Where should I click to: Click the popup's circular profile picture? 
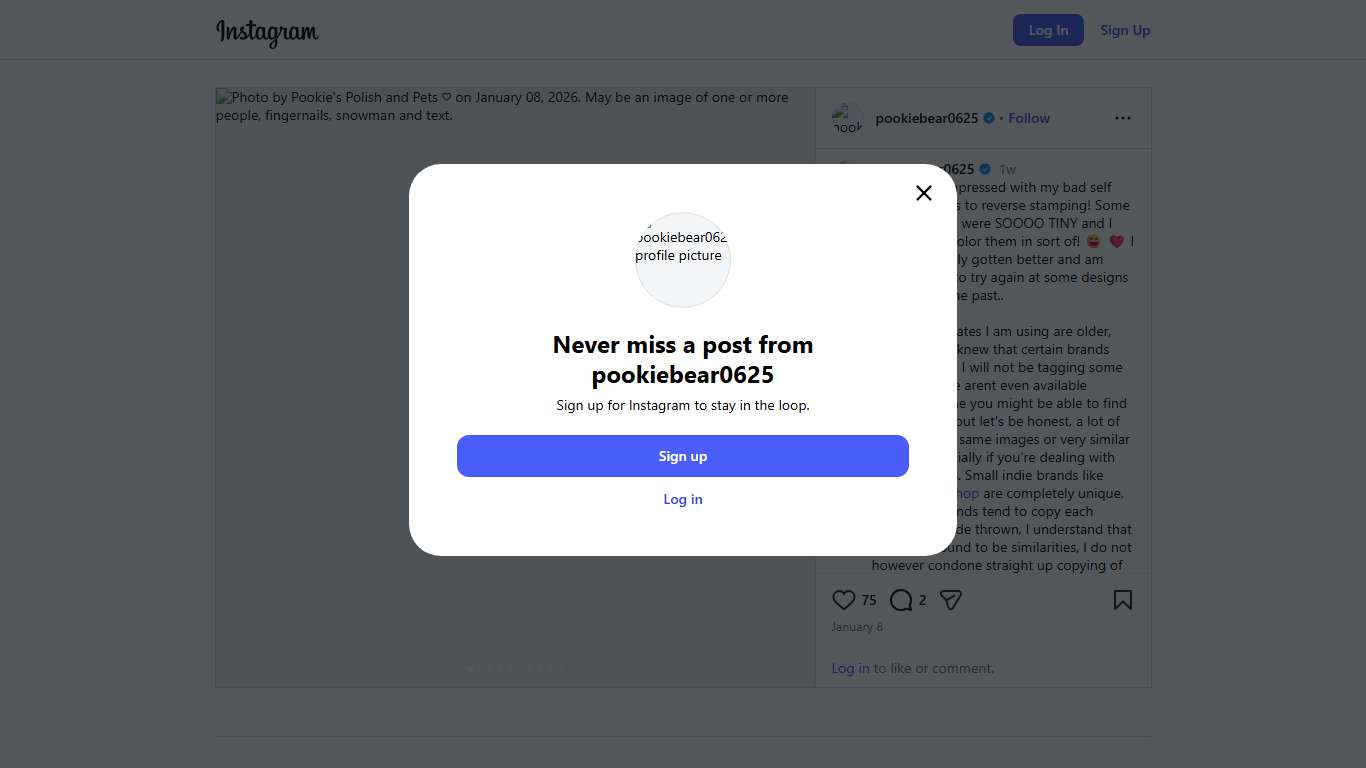click(683, 259)
